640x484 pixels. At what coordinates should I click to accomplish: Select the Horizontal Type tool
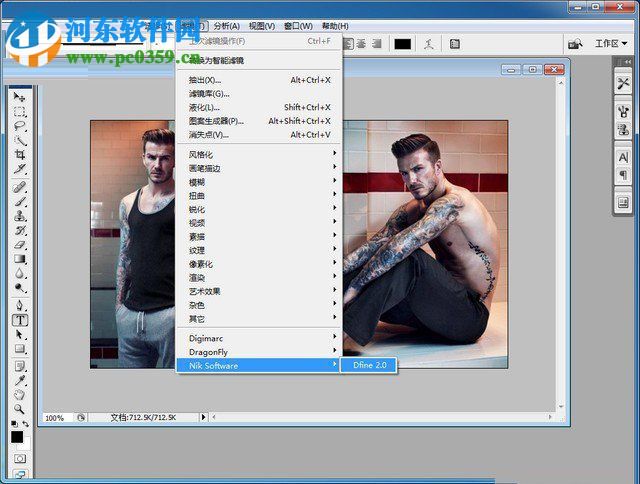click(x=20, y=320)
